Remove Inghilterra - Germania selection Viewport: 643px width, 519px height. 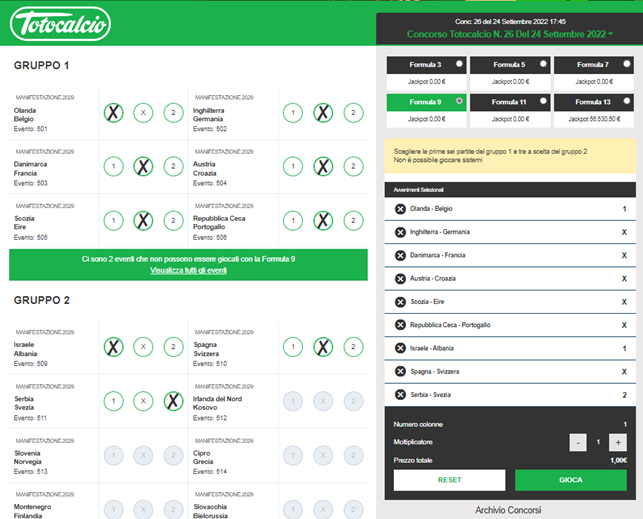point(400,232)
